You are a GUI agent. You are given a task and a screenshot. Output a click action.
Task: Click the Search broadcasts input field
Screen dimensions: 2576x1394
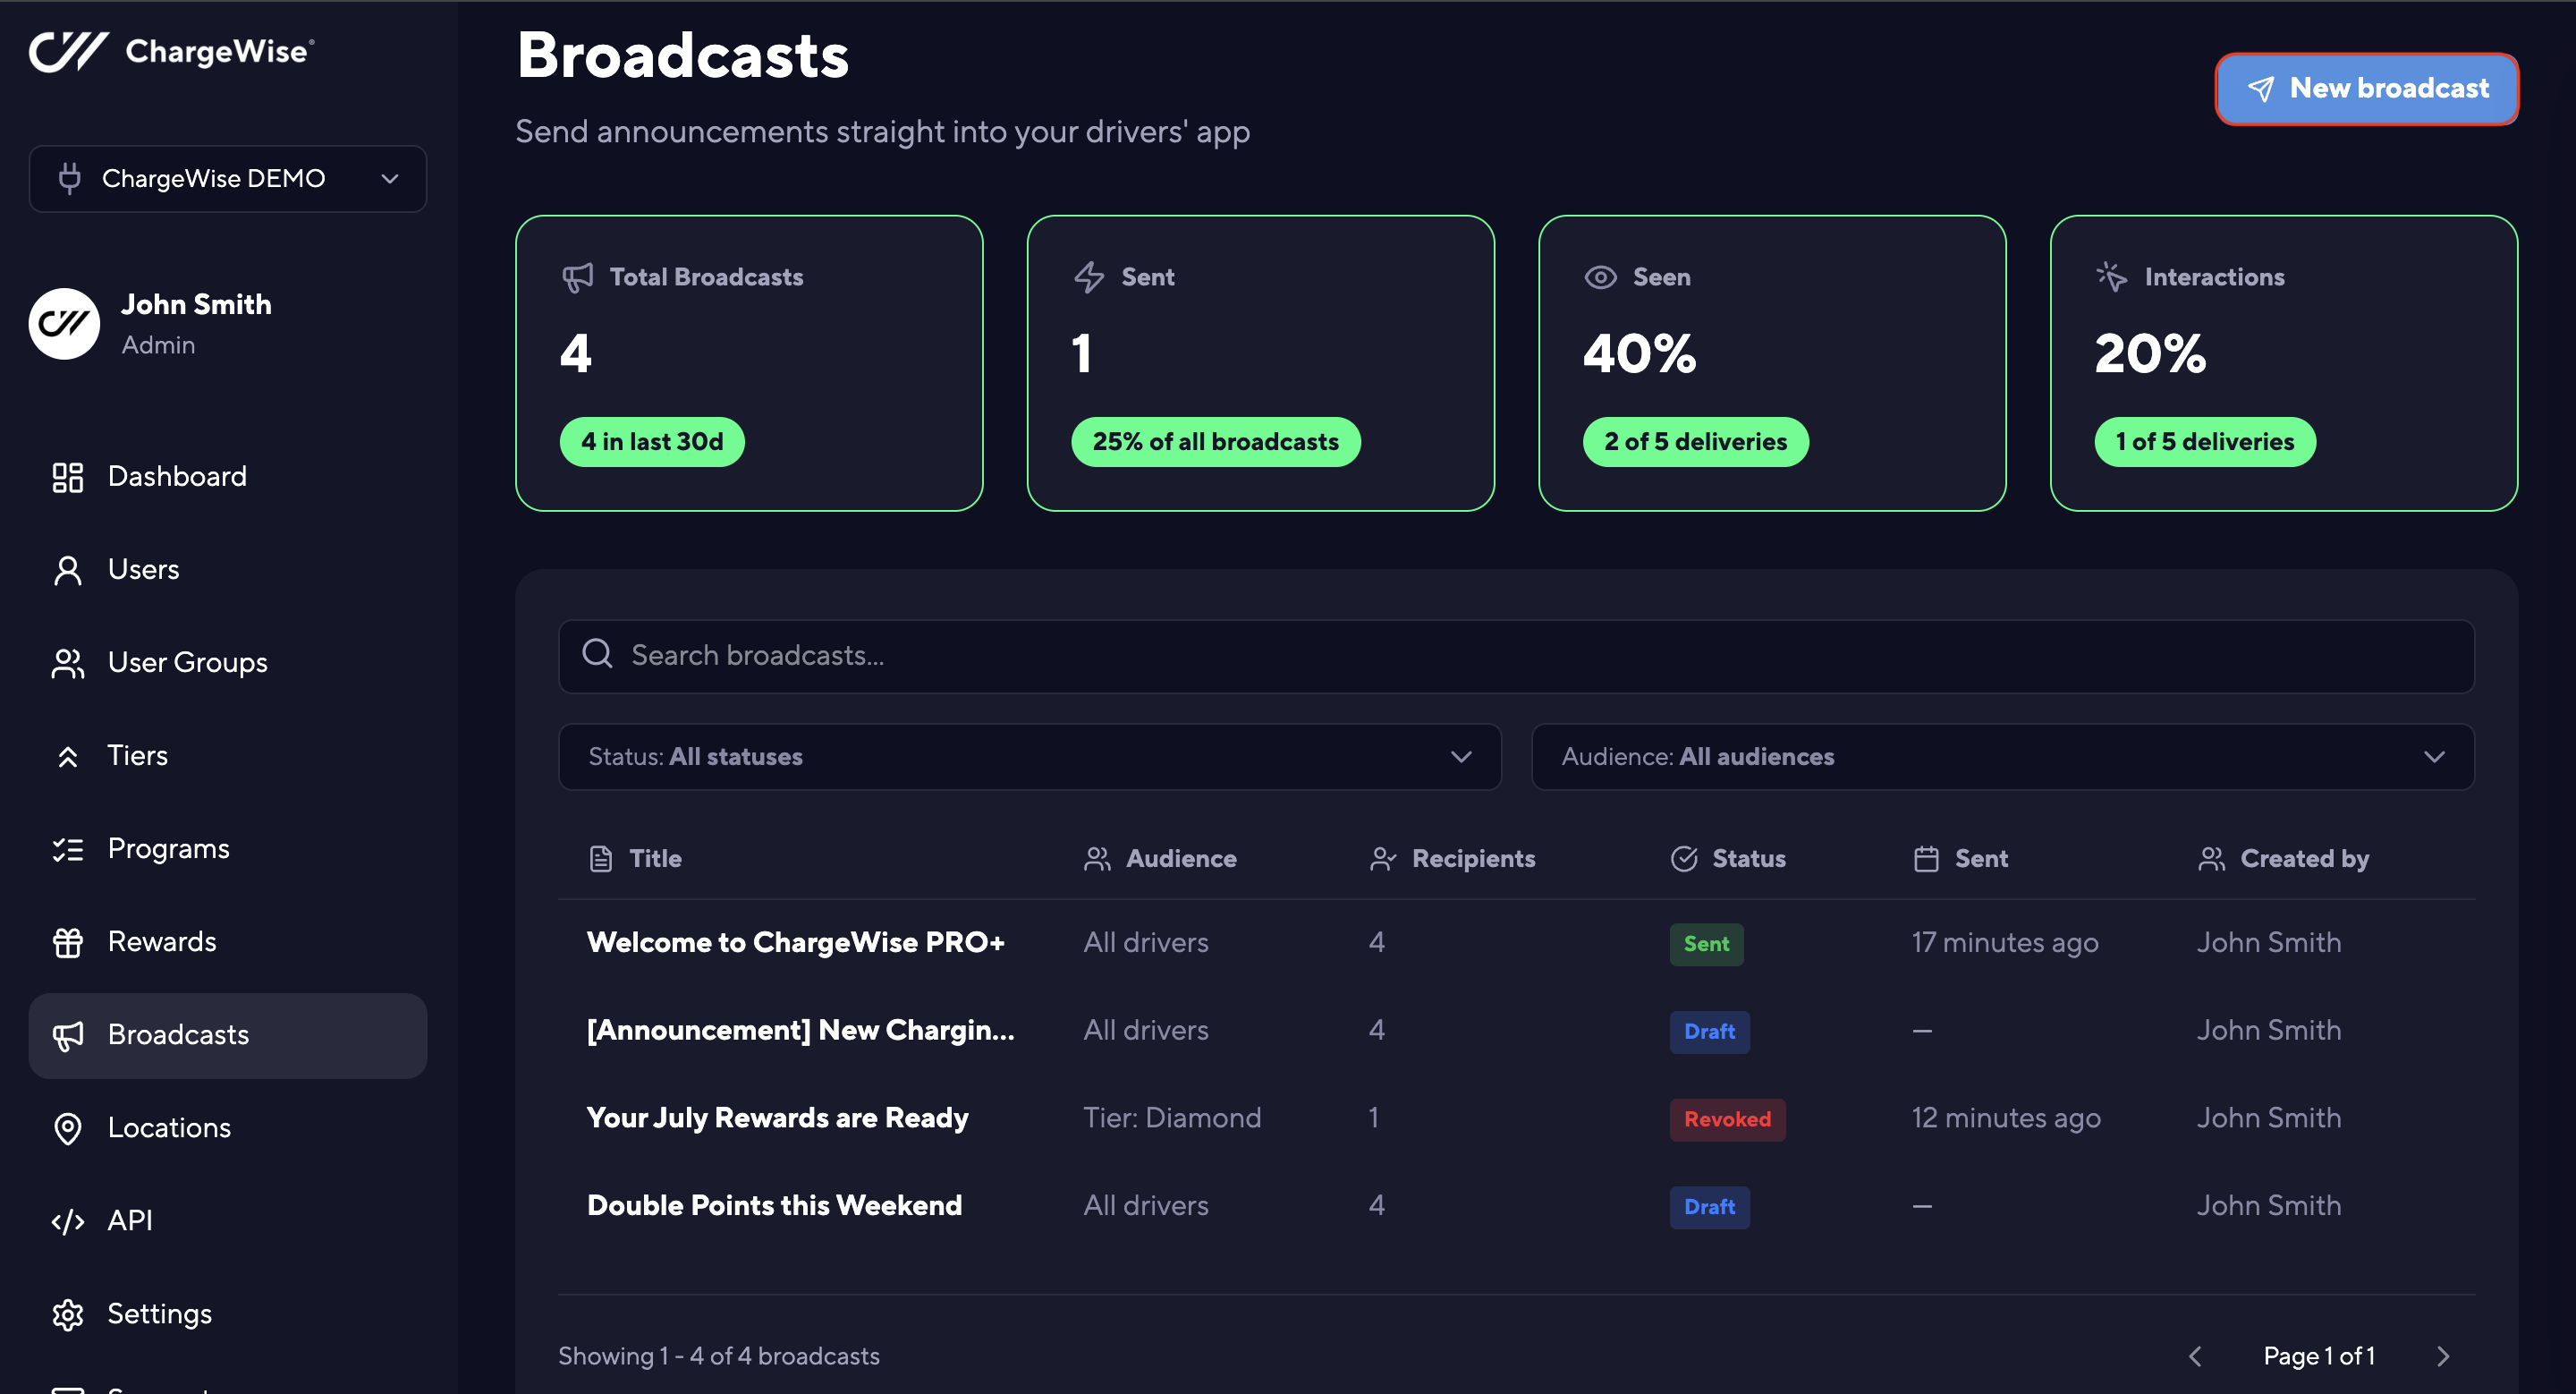click(1516, 656)
